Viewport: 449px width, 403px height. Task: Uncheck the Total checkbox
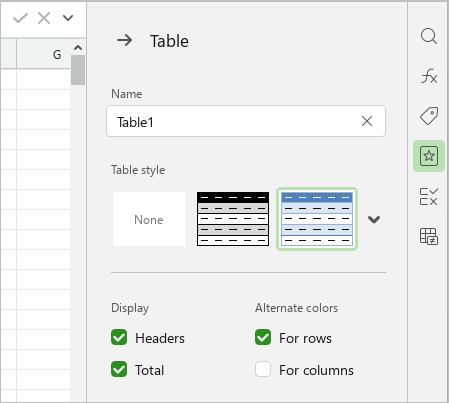pos(119,369)
